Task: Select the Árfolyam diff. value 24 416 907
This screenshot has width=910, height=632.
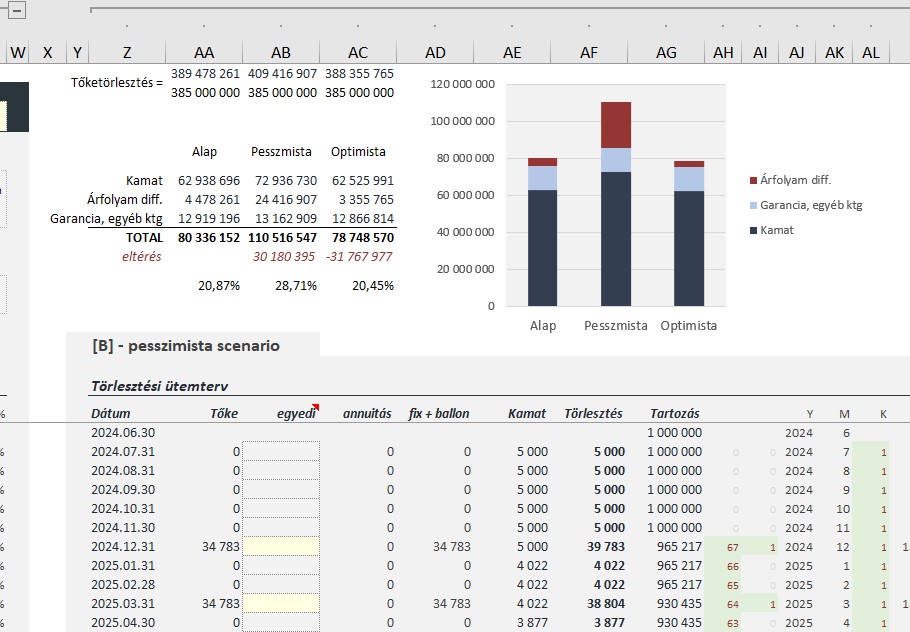Action: tap(286, 200)
